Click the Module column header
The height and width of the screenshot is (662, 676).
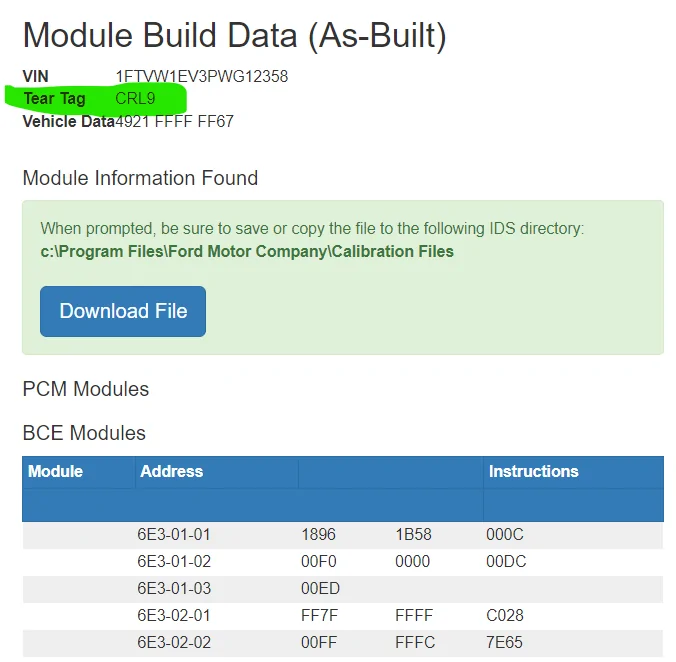pos(56,471)
